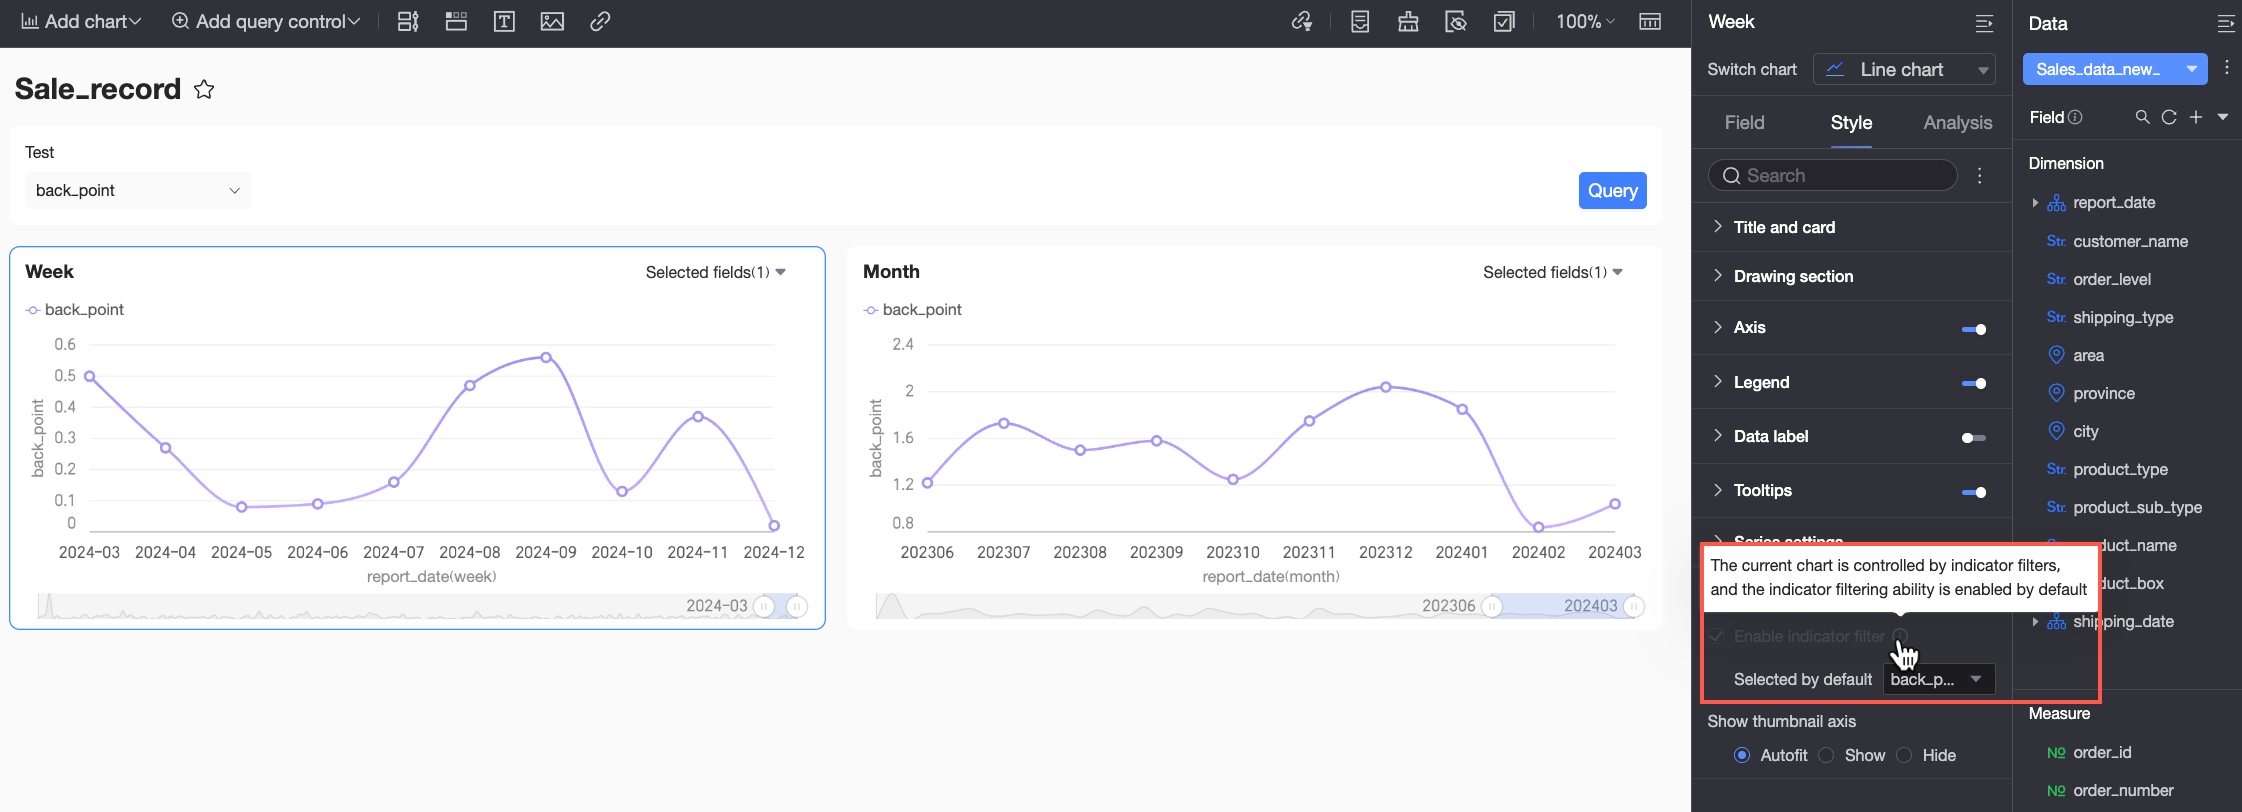2242x812 pixels.
Task: Insert a text box from toolbar
Action: (504, 22)
